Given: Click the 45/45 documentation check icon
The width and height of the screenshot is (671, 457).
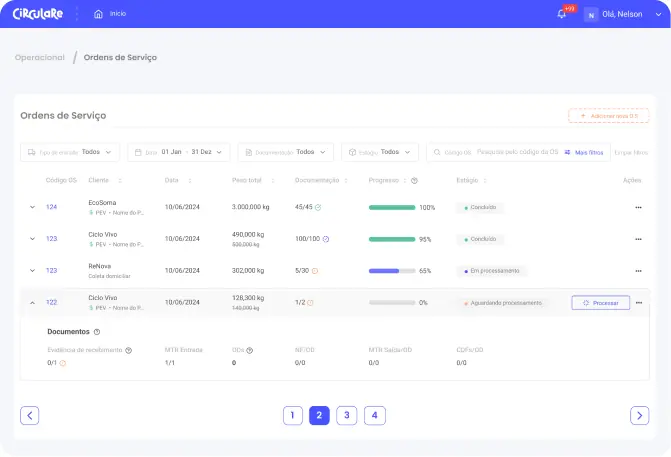Looking at the screenshot, I should [318, 208].
